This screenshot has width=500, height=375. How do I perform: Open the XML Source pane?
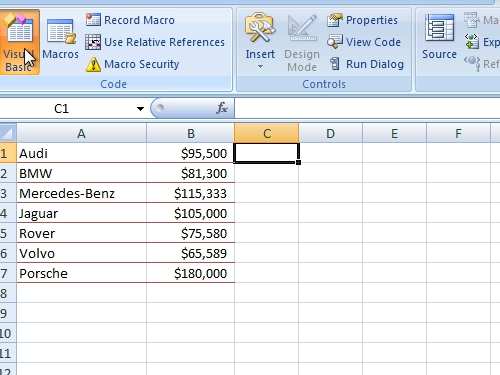(x=439, y=37)
